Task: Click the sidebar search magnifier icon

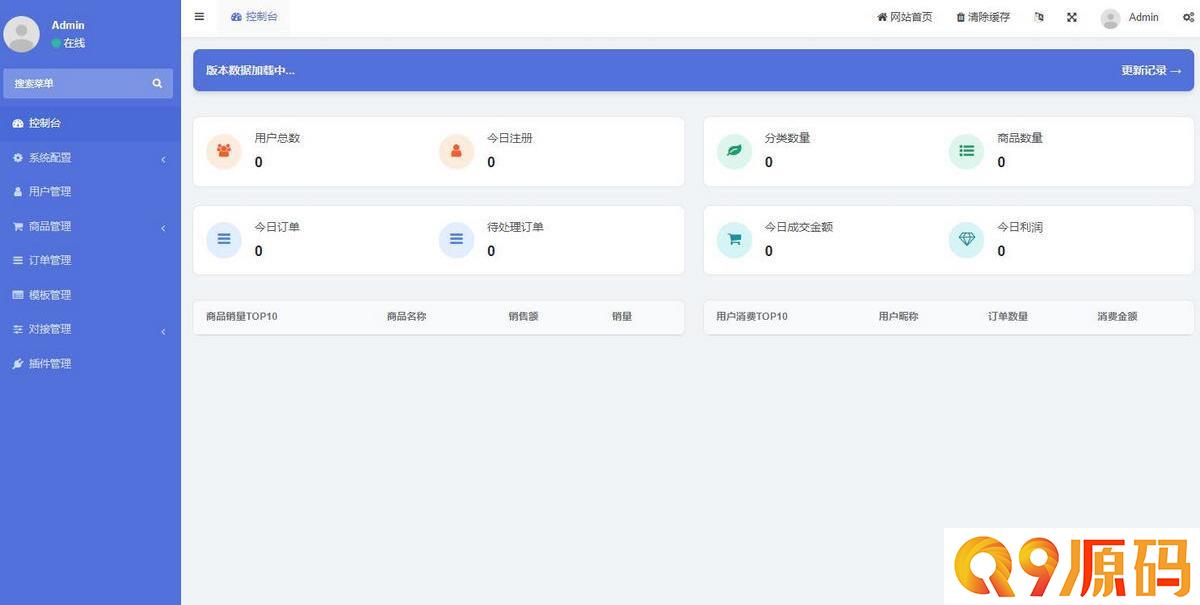Action: tap(157, 83)
